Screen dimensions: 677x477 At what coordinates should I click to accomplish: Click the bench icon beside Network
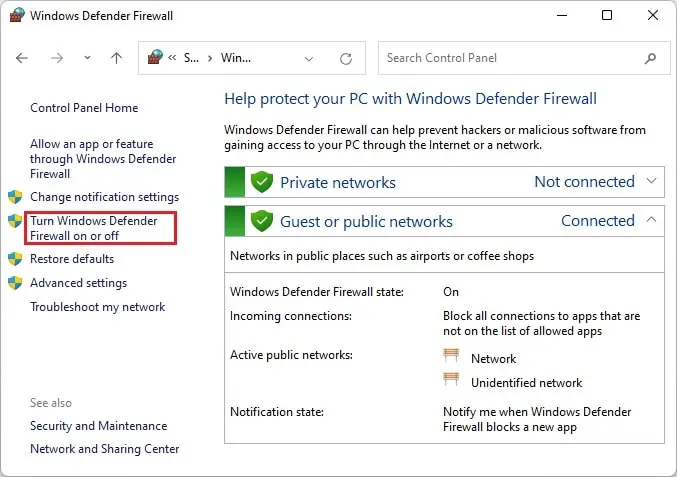(x=451, y=356)
